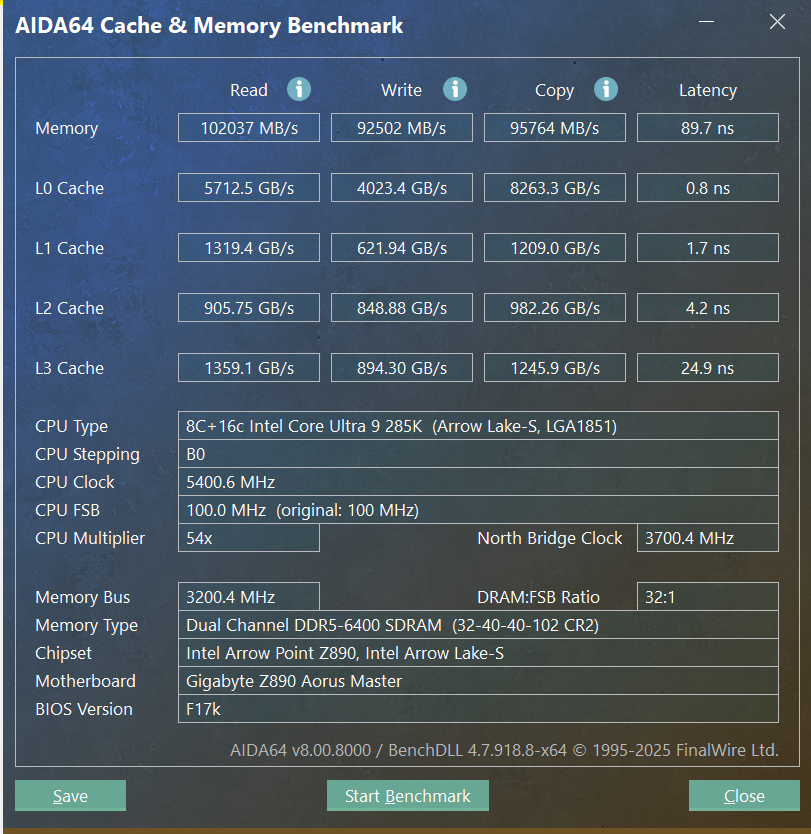Viewport: 811px width, 834px height.
Task: Click the Close button at the bottom
Action: click(743, 796)
